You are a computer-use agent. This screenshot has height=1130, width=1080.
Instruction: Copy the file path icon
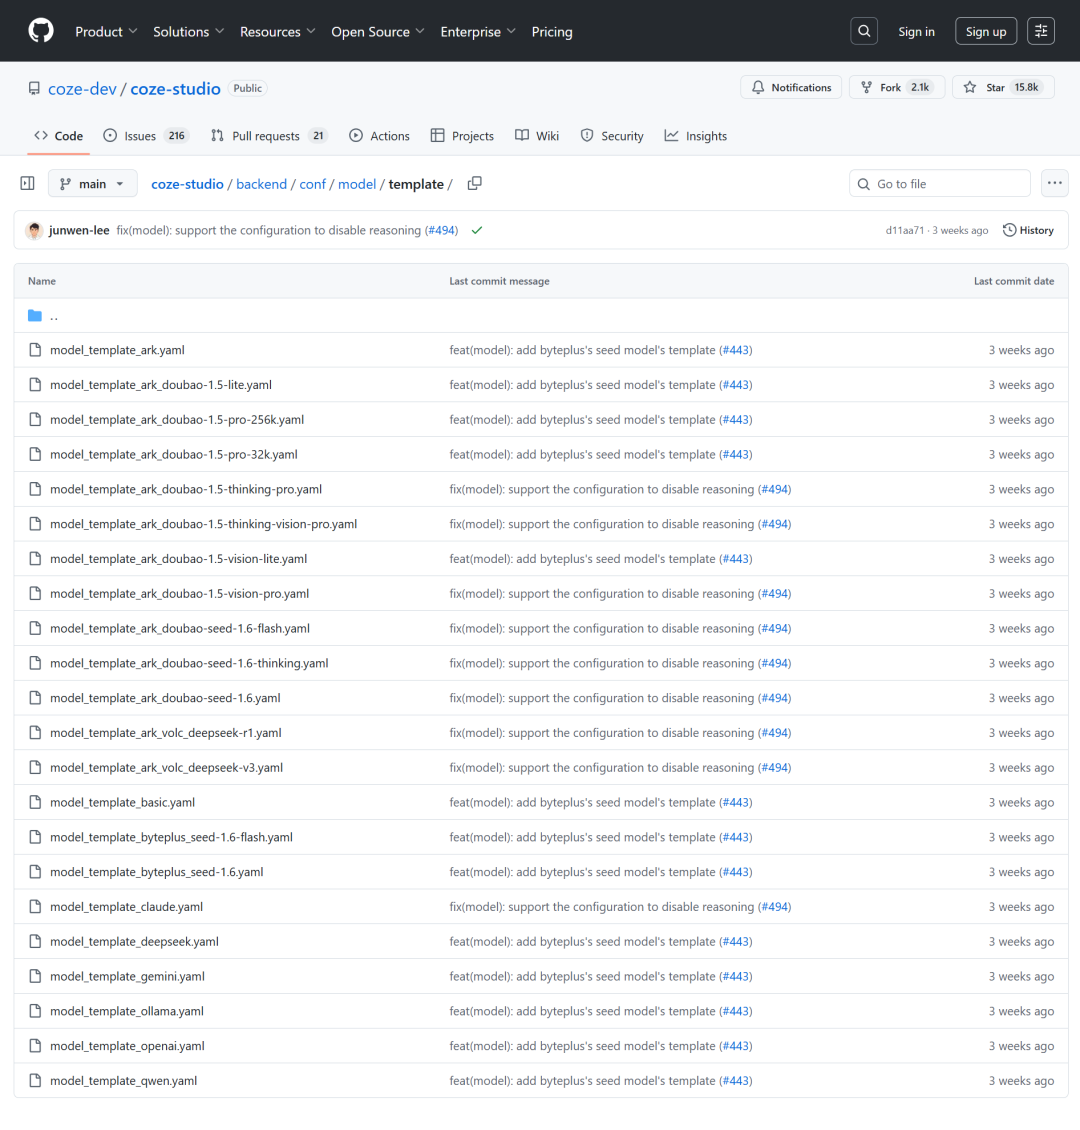[474, 184]
